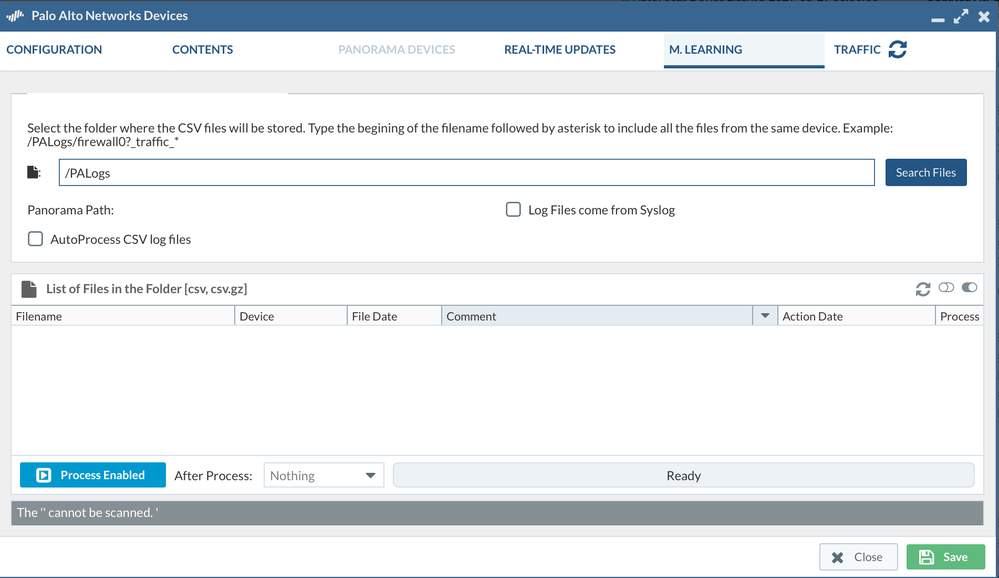Click the folder path file icon
Screen dimensions: 999x578
pos(34,173)
